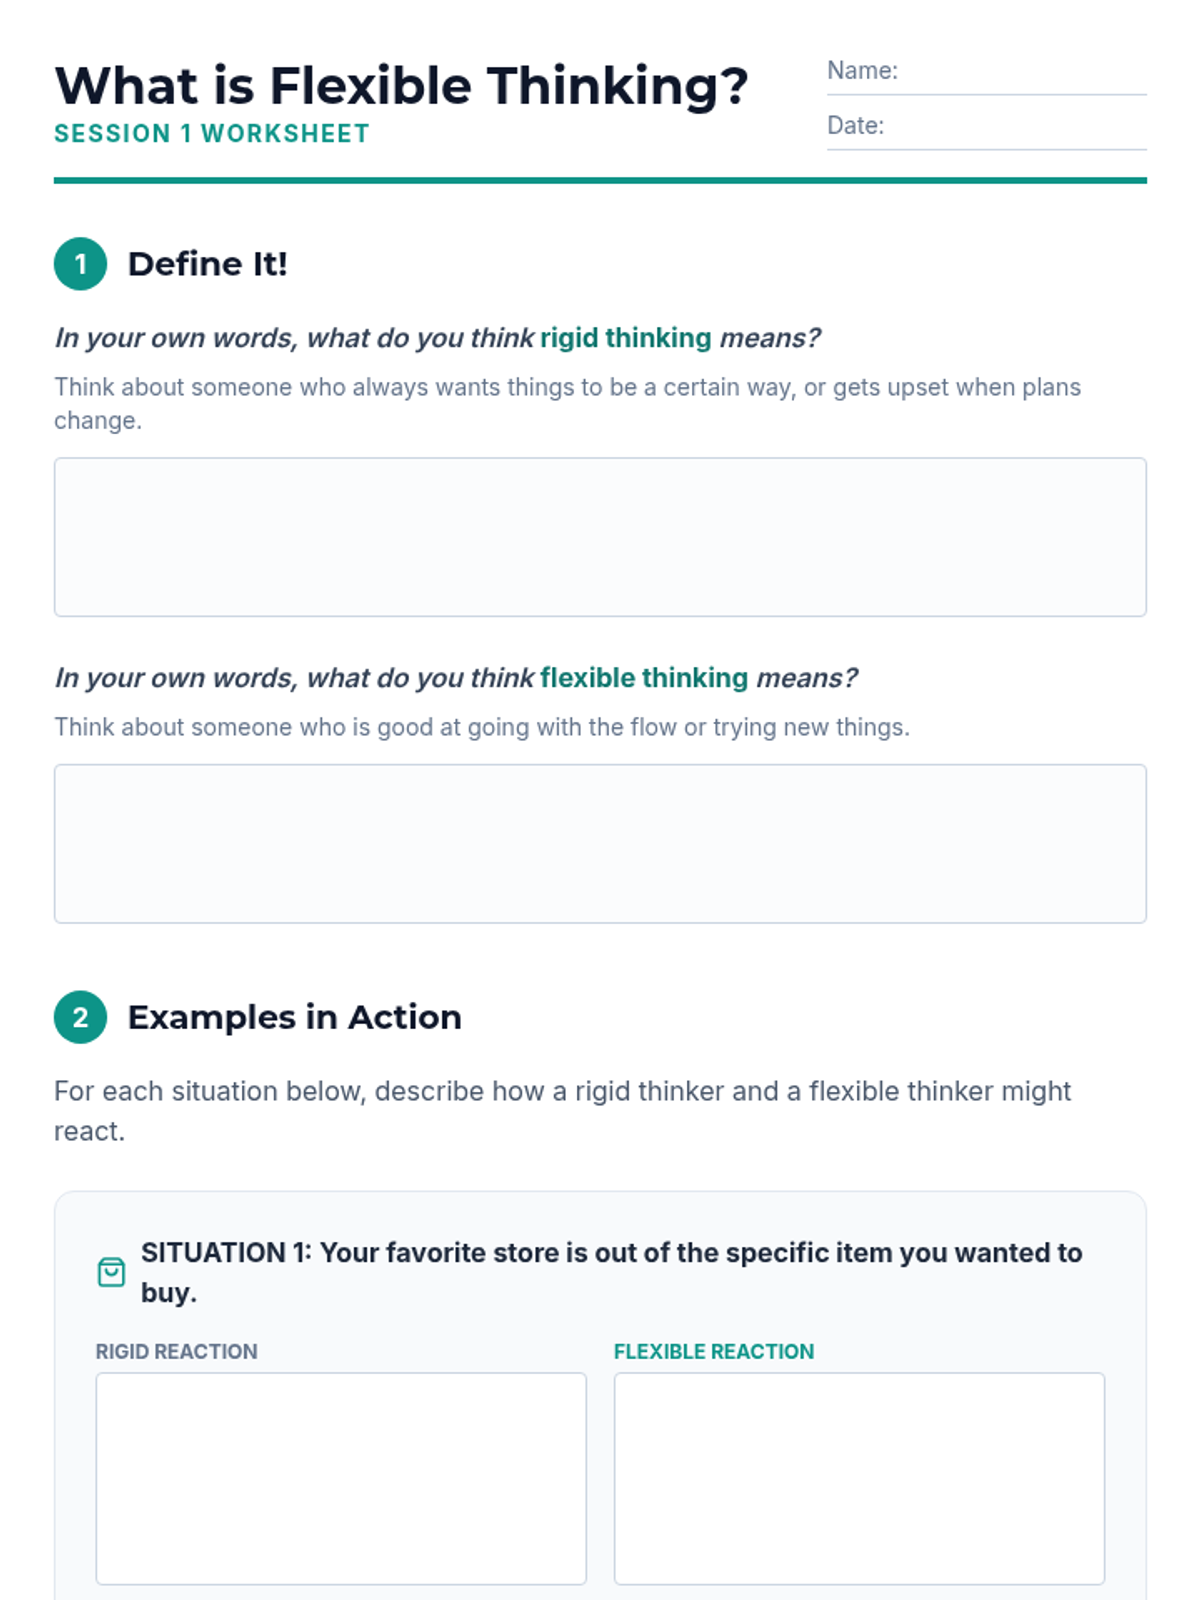Viewport: 1200px width, 1600px height.
Task: Click the highlighted "rigid thinking" term
Action: click(x=626, y=338)
